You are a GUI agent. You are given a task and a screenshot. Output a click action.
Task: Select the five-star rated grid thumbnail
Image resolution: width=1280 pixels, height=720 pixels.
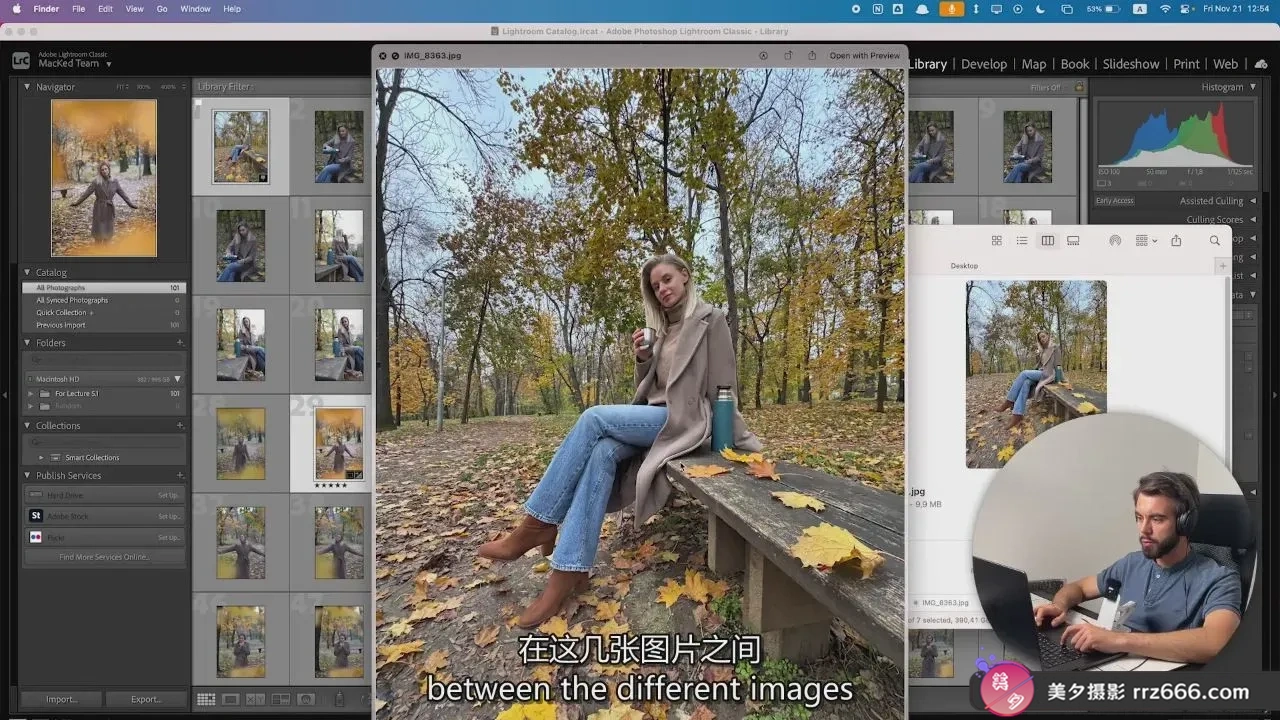coord(339,444)
